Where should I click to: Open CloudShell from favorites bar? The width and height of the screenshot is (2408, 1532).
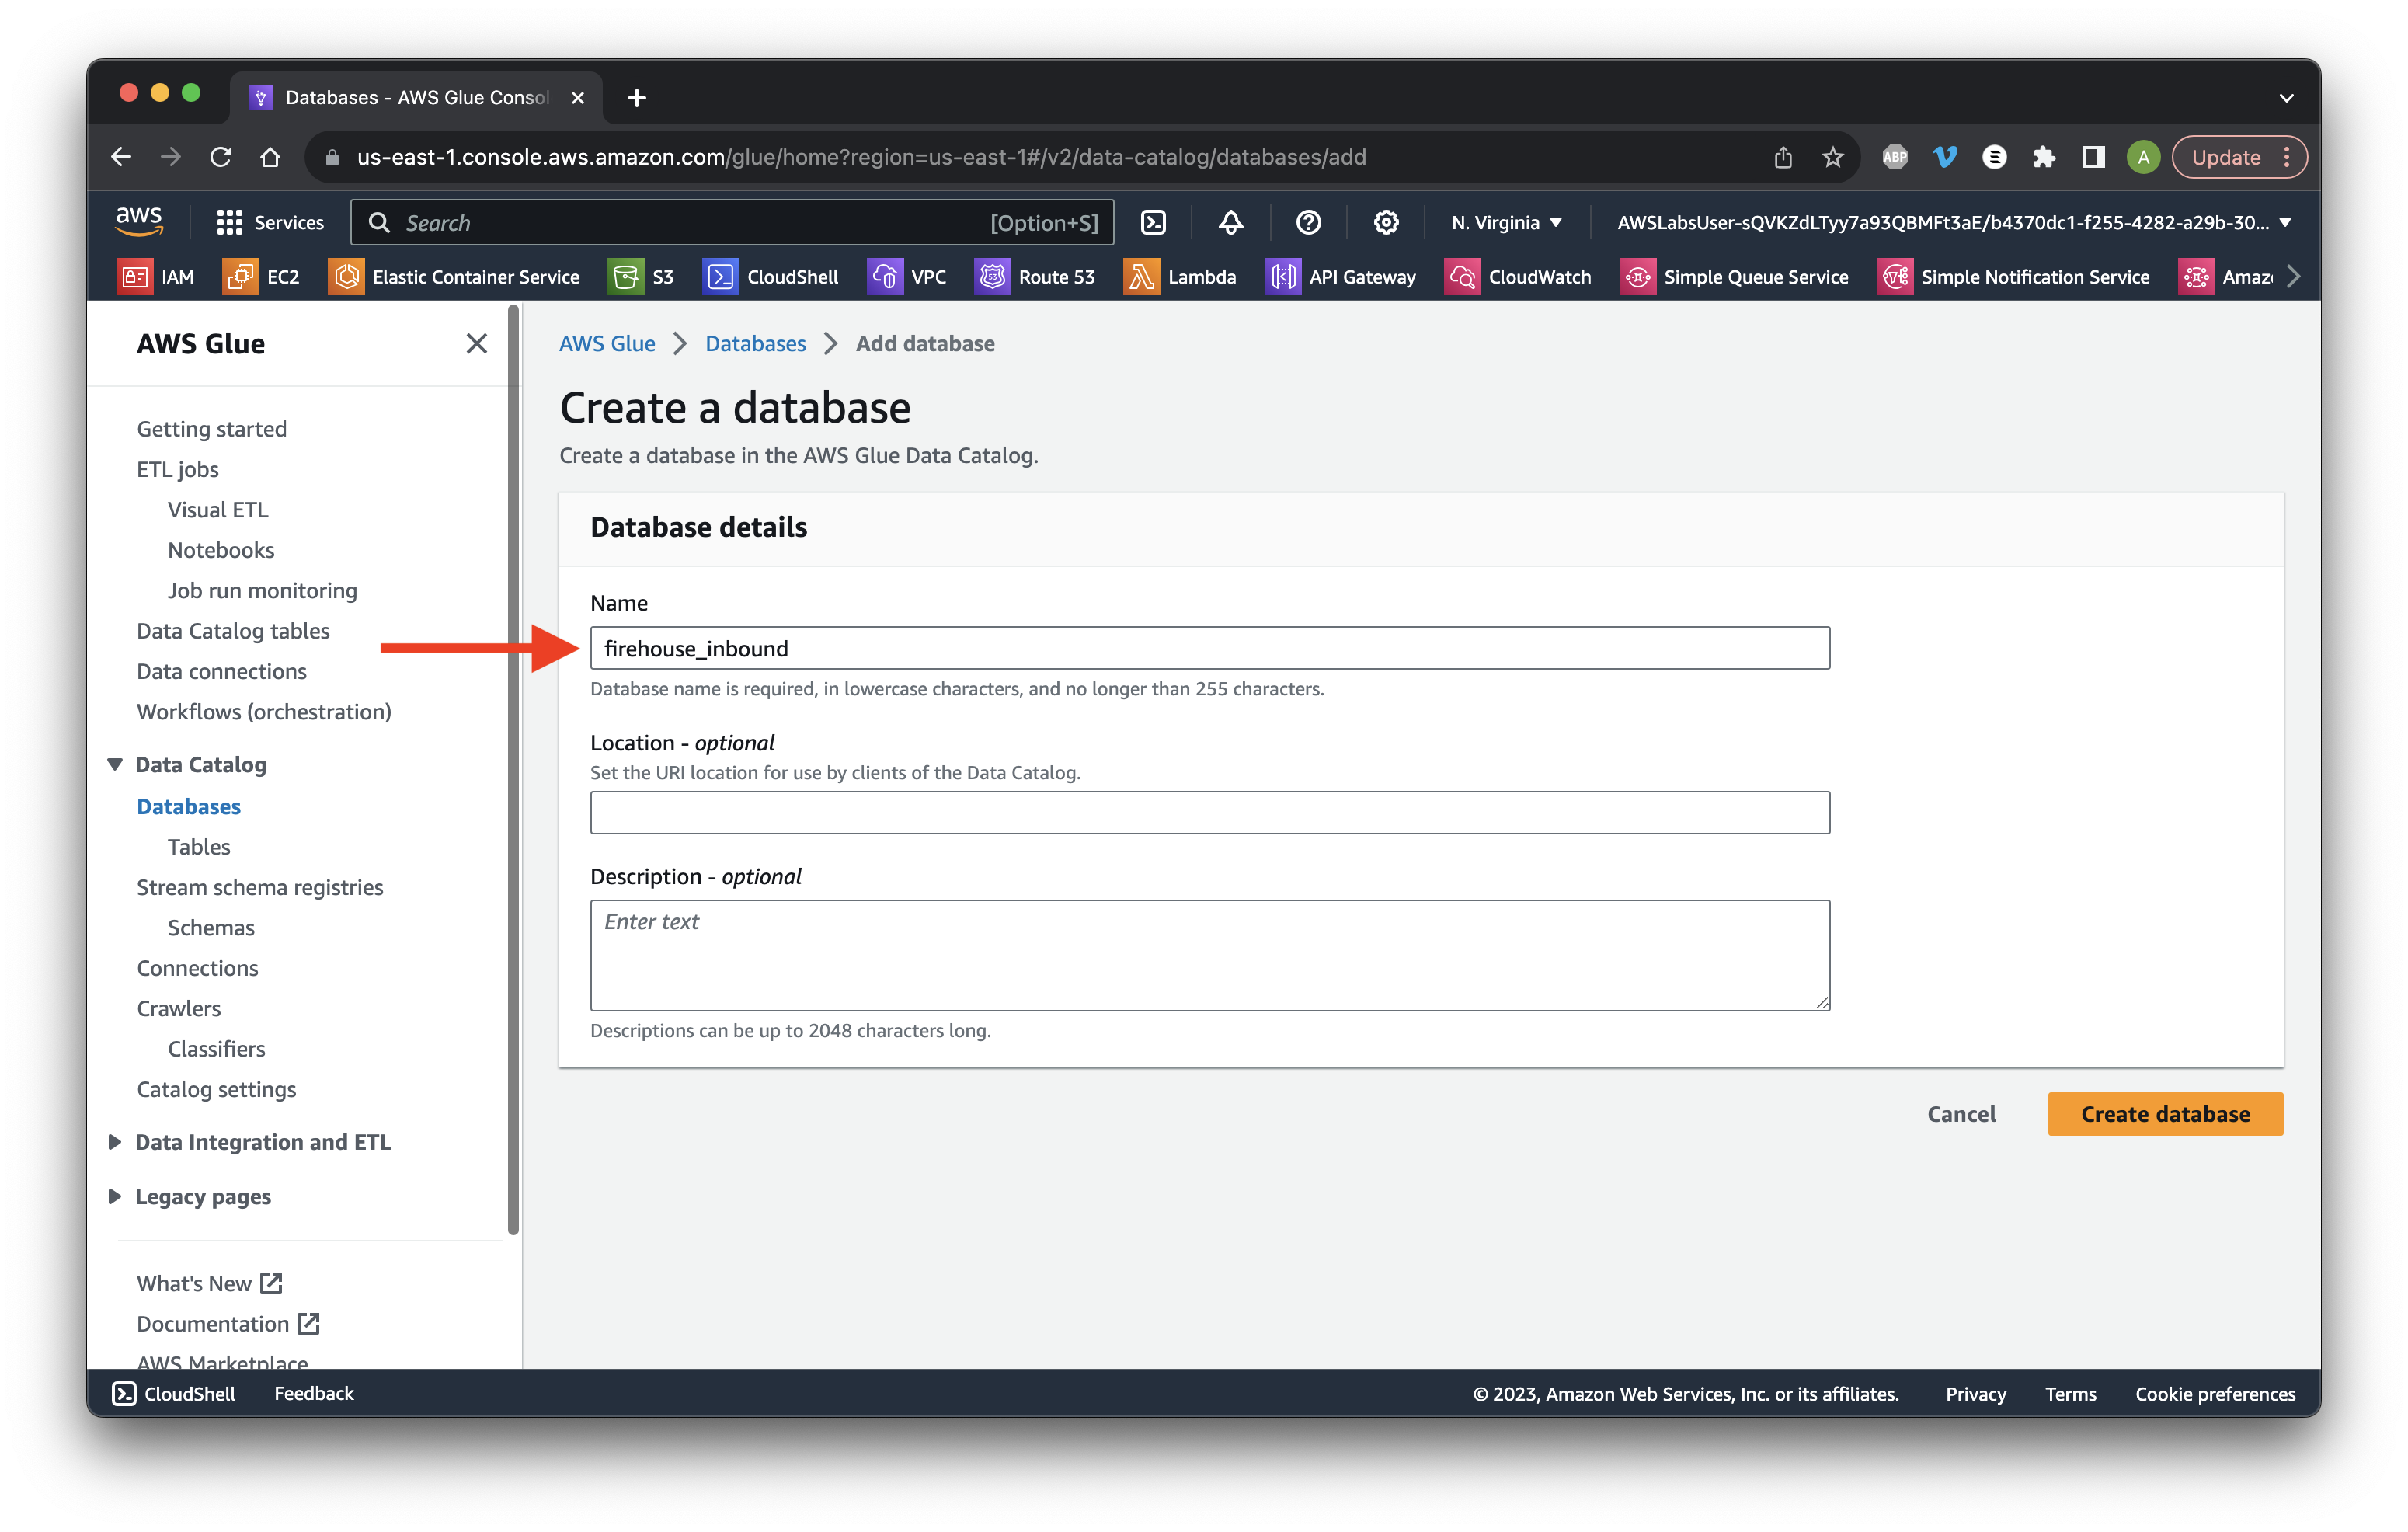coord(771,277)
